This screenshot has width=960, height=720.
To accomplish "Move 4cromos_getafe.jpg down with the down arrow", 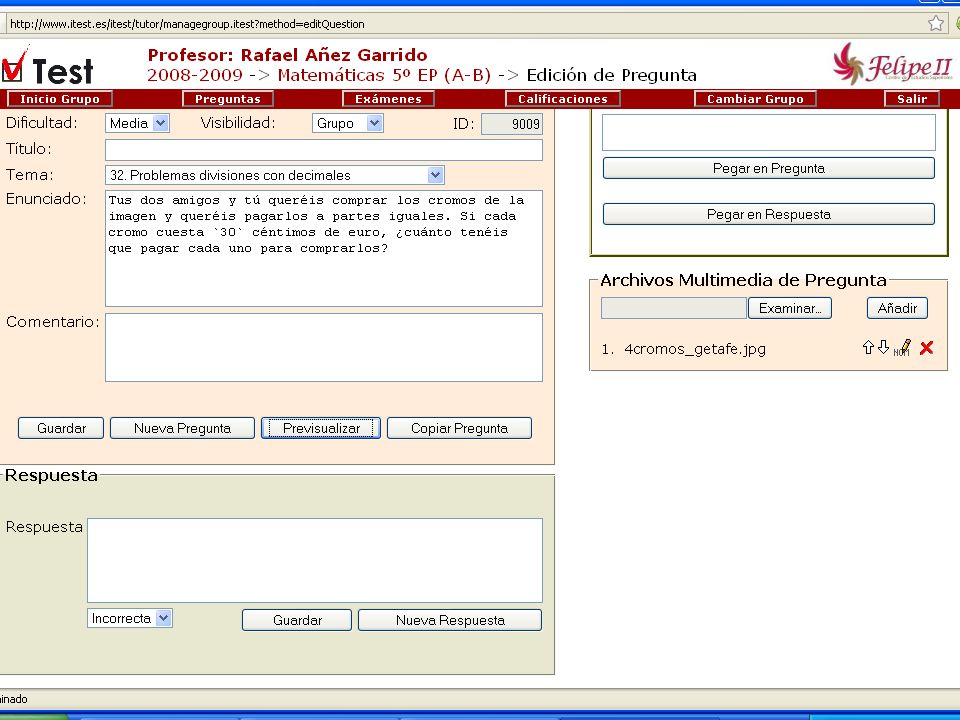I will (883, 347).
